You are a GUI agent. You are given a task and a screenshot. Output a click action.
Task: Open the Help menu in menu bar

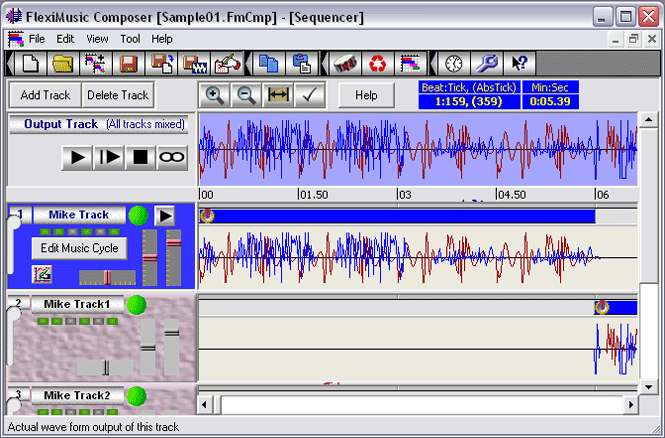click(x=162, y=39)
